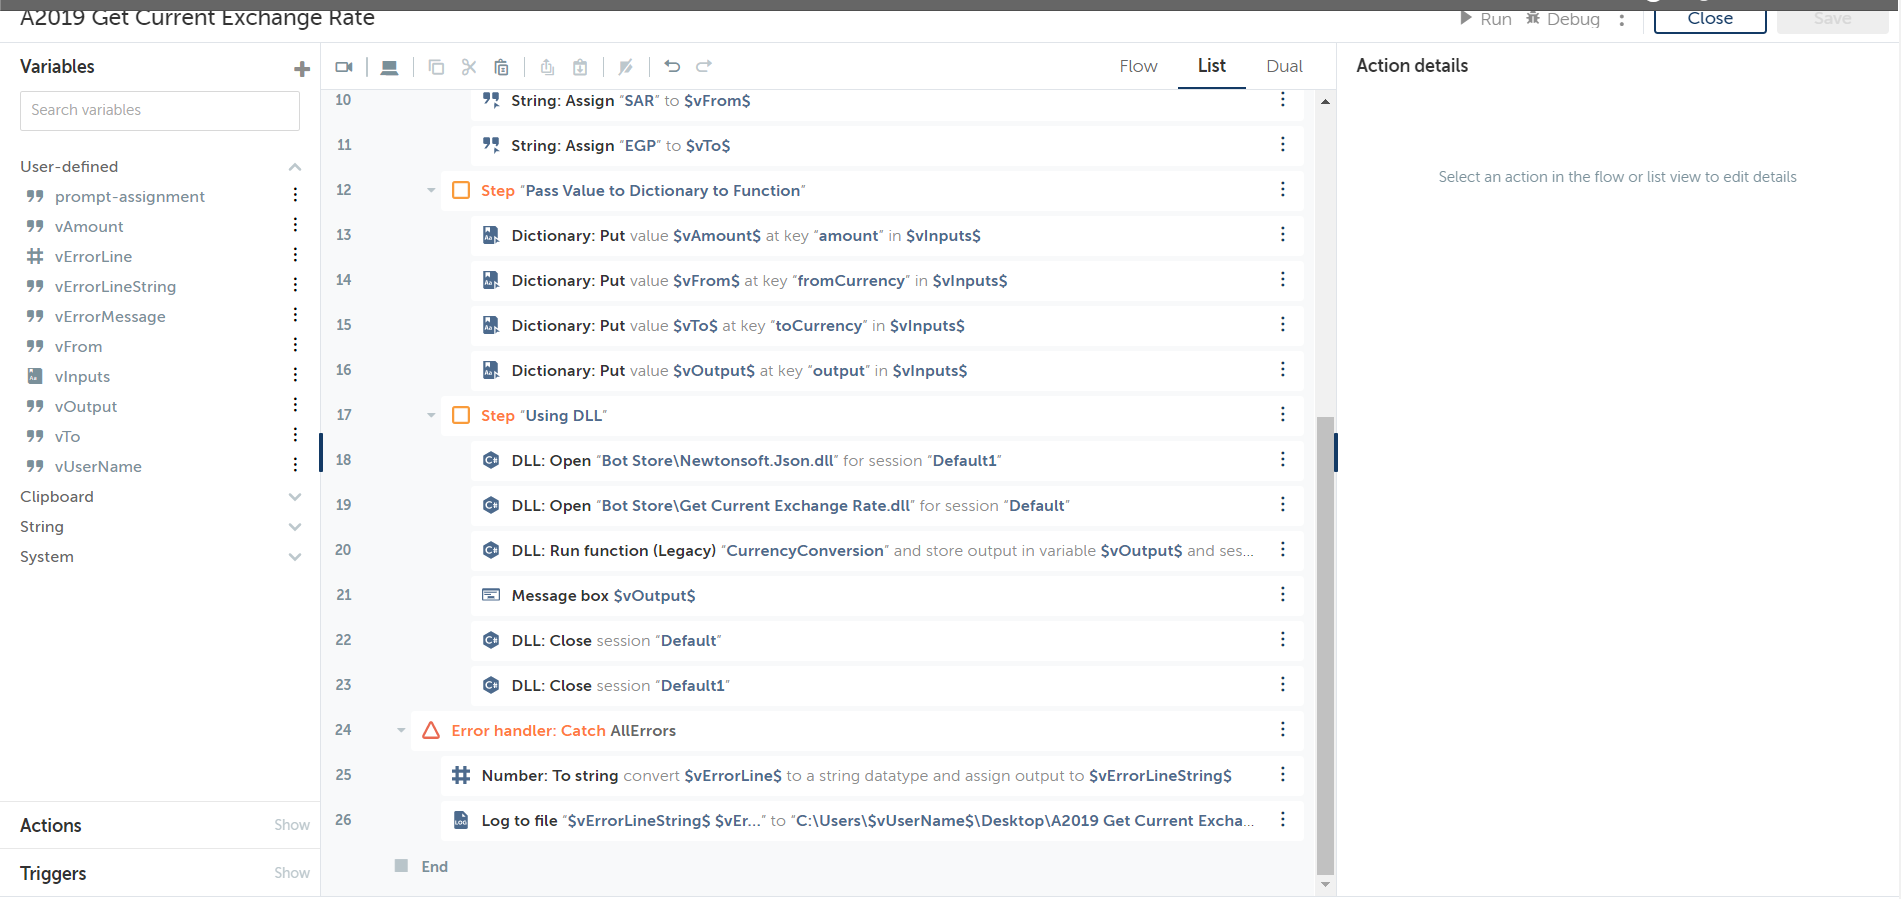The width and height of the screenshot is (1901, 899).
Task: Expand the Clipboard variables section
Action: (295, 497)
